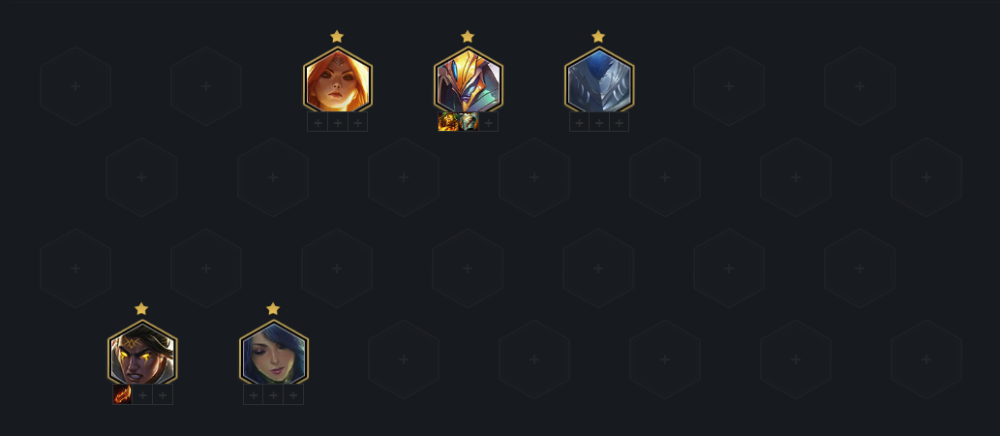Add item to blue-haired woman's last slot

pyautogui.click(x=293, y=395)
